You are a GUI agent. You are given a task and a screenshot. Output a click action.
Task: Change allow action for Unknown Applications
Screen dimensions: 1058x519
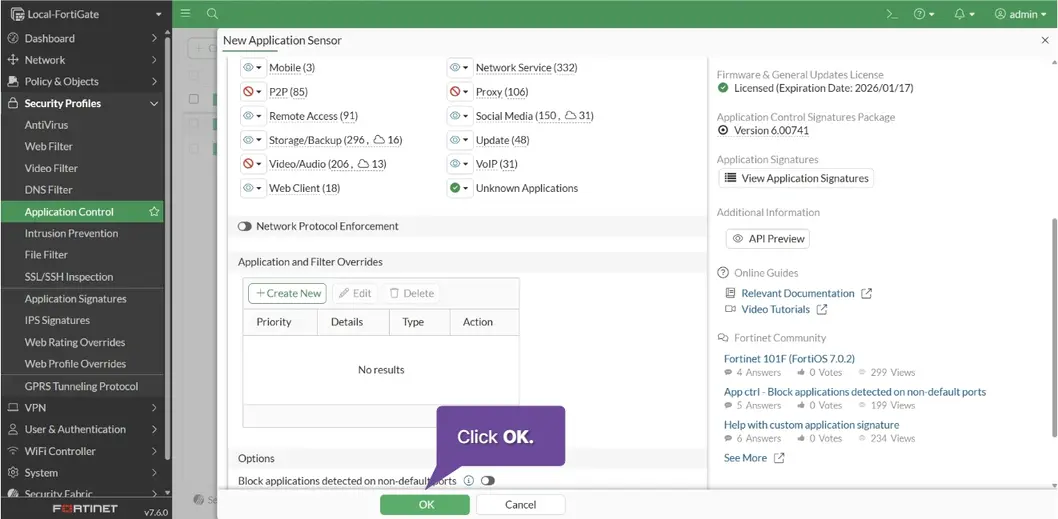(x=460, y=188)
